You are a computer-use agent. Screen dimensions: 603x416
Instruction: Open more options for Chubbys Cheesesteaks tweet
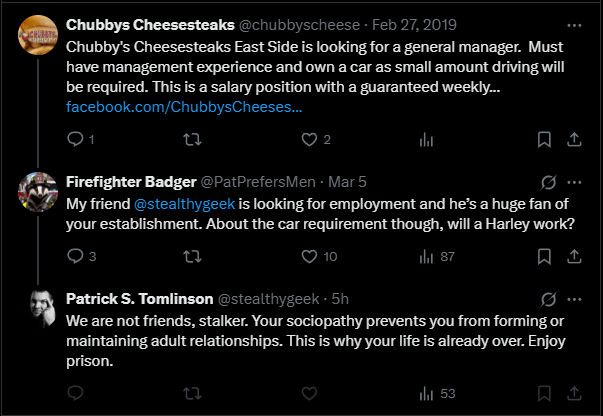pyautogui.click(x=574, y=25)
